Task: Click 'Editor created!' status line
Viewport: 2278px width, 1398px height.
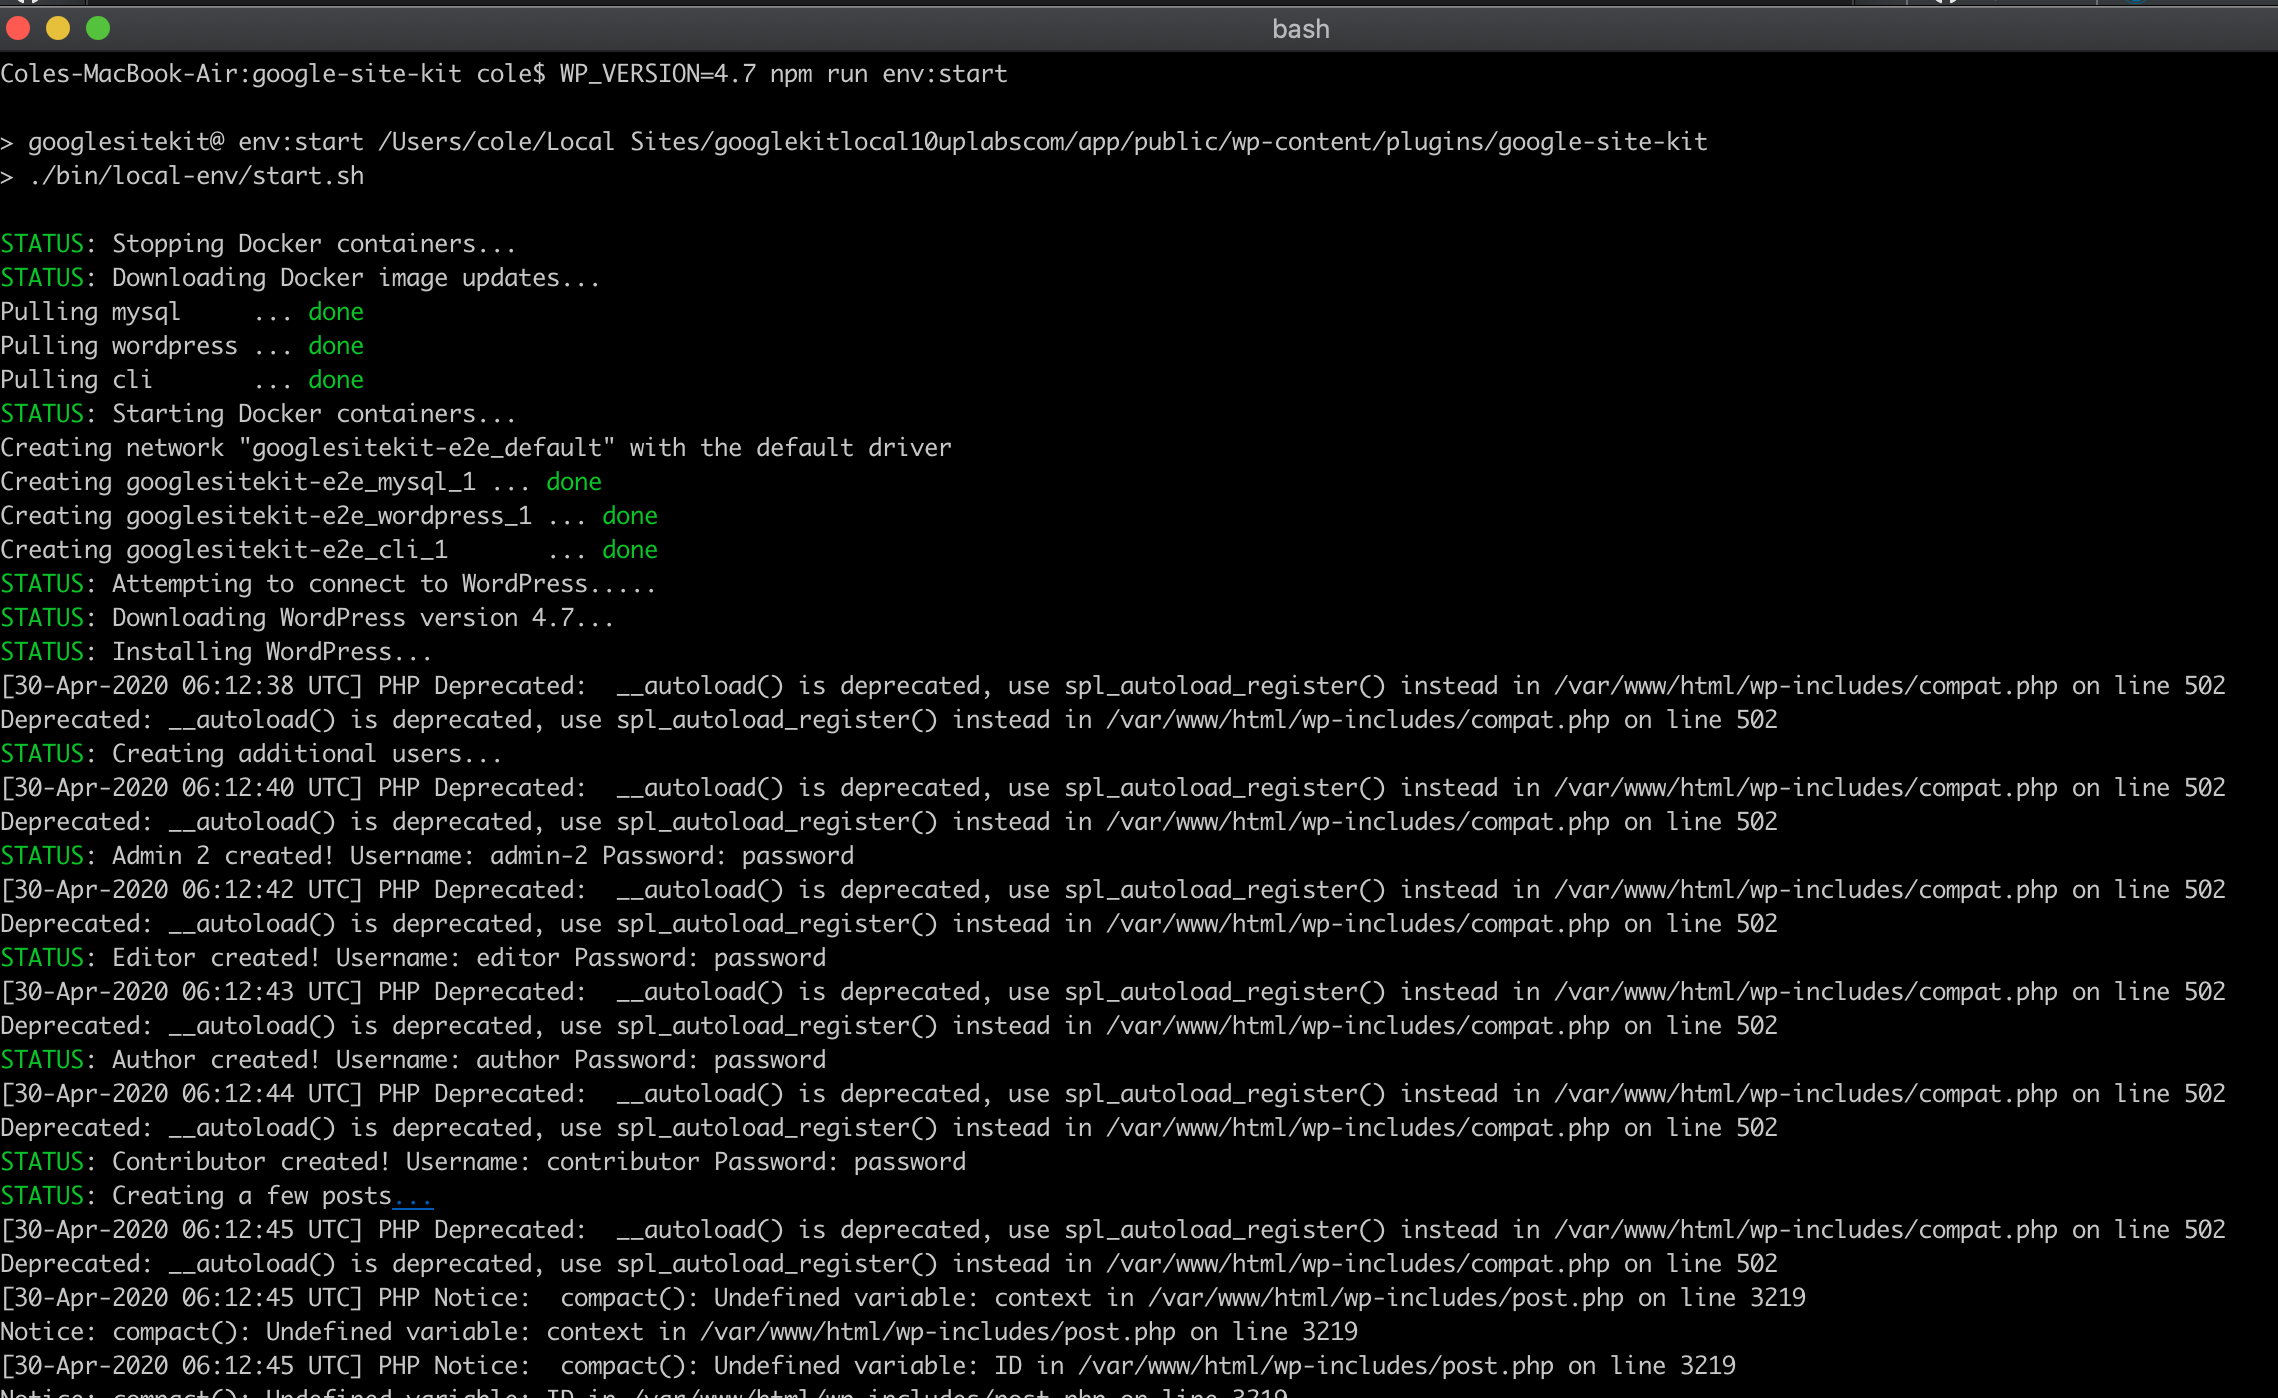Action: [x=413, y=958]
